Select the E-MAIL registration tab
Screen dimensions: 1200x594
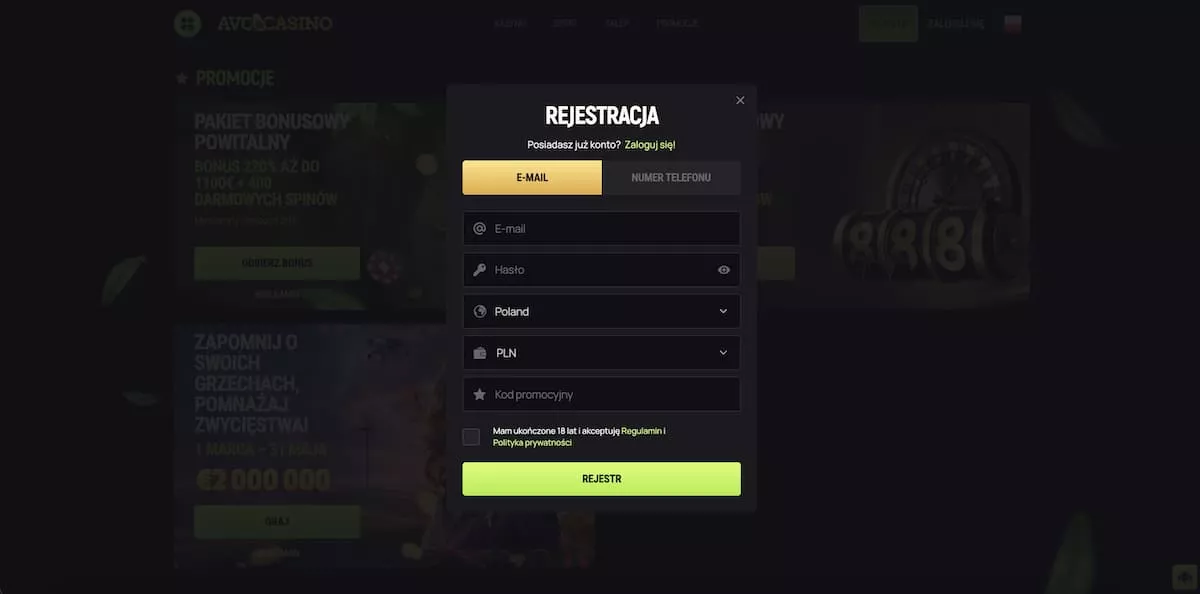[x=532, y=177]
